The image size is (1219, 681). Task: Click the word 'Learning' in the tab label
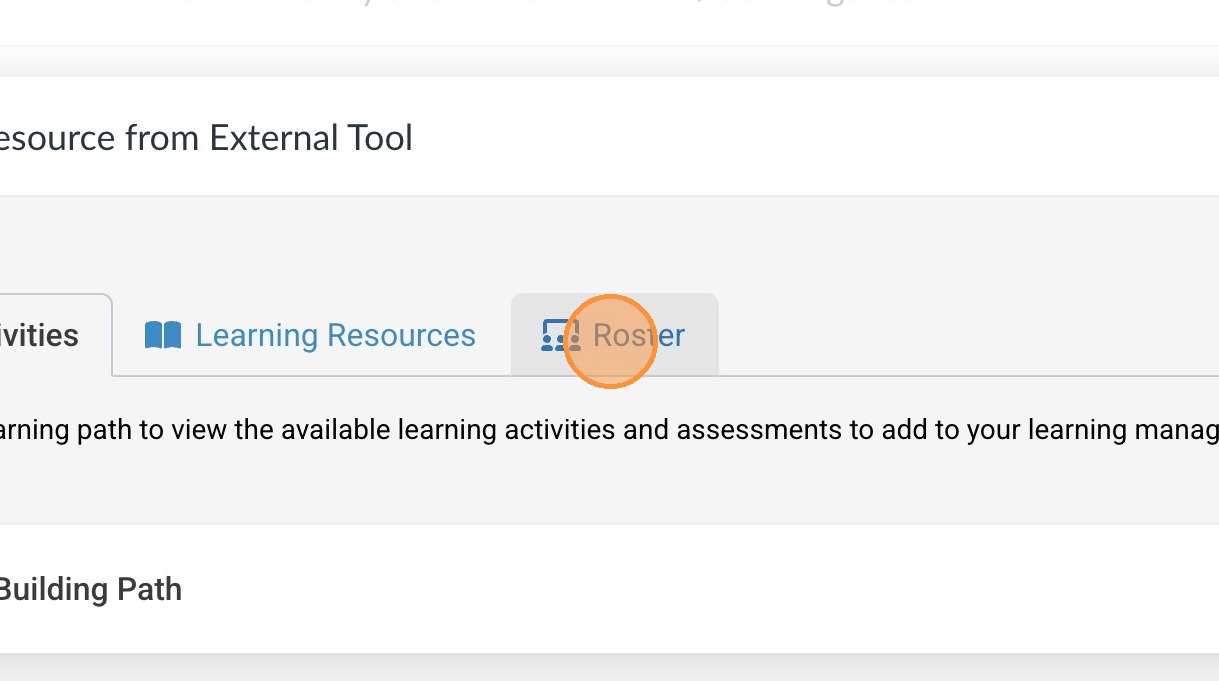256,335
